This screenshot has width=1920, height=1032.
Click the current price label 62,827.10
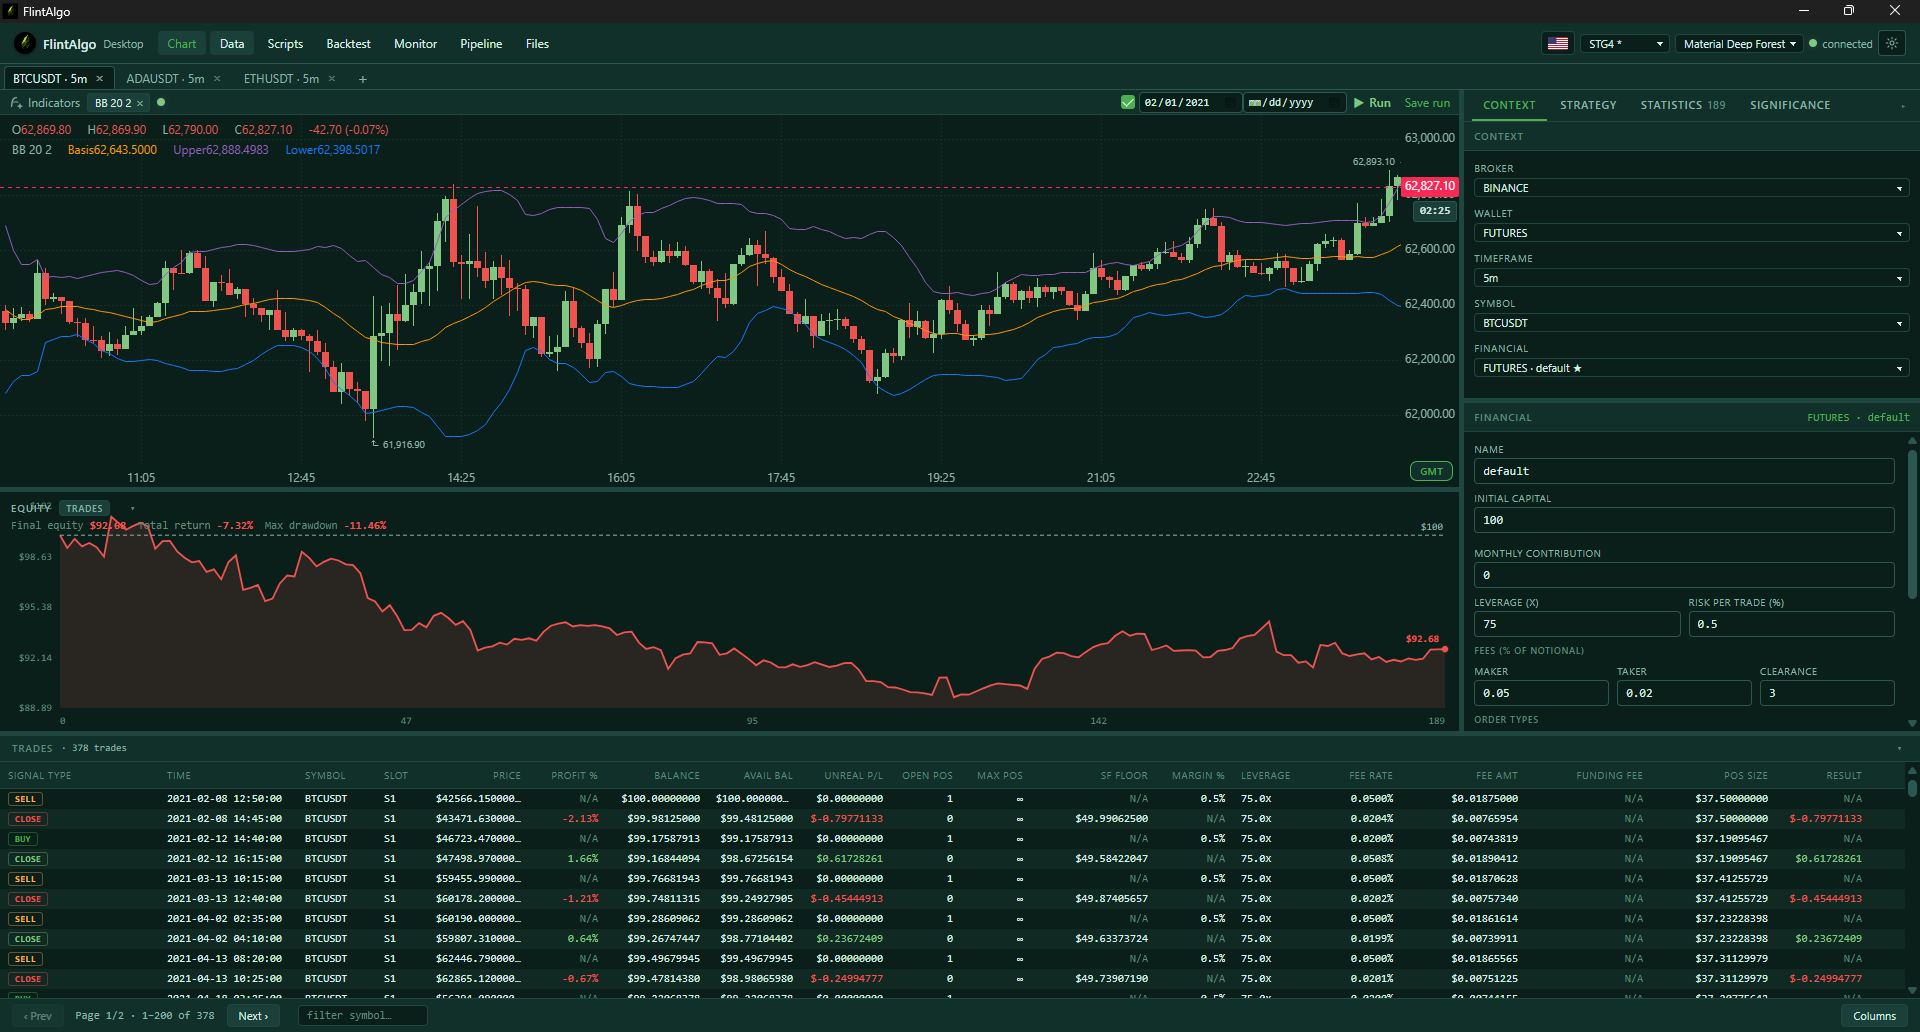coord(1429,186)
